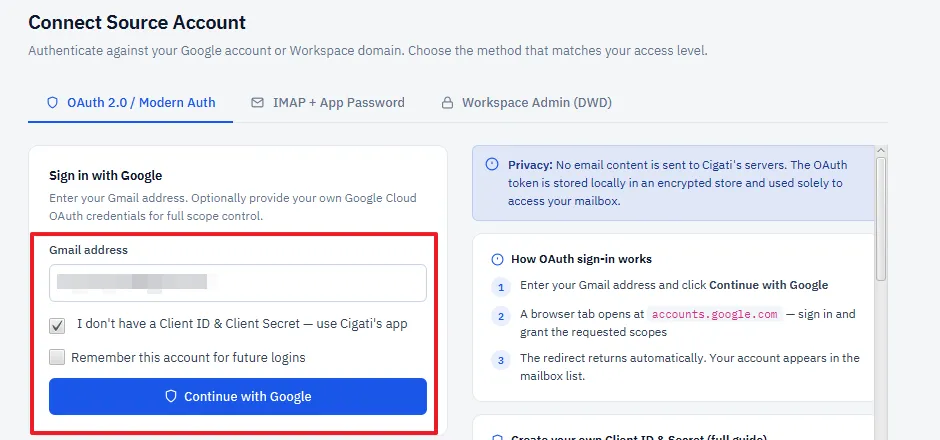Uncheck the use Cigati's app checkbox
Viewport: 940px width, 440px height.
(x=57, y=326)
